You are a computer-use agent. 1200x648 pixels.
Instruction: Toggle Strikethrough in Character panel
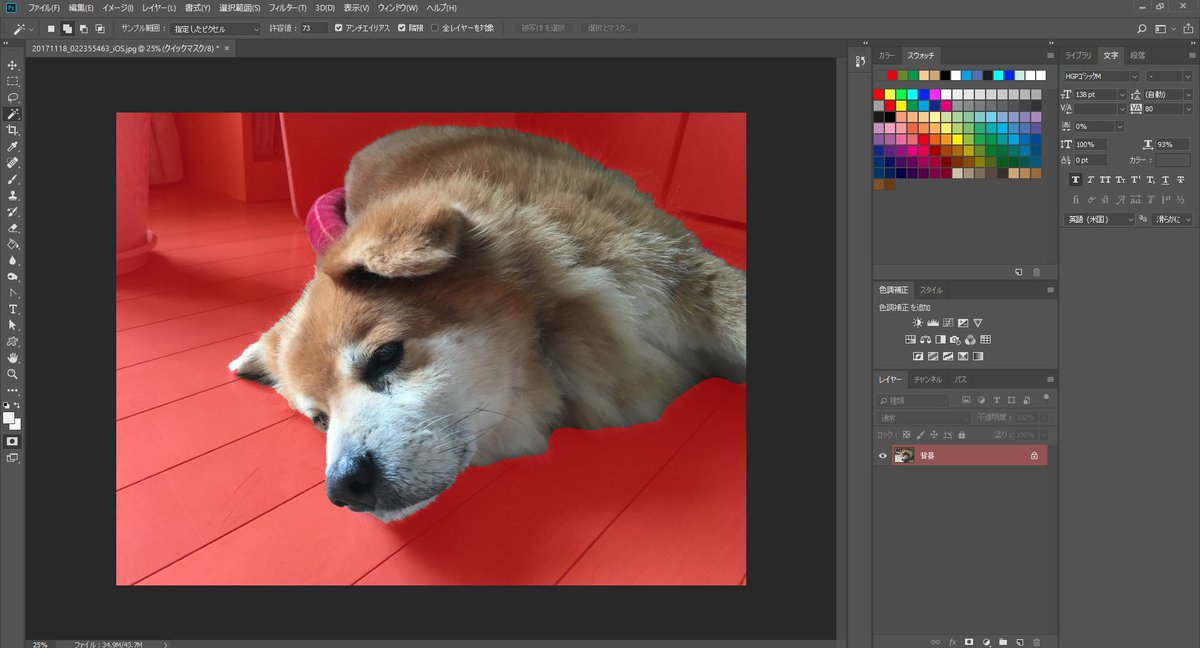1182,180
